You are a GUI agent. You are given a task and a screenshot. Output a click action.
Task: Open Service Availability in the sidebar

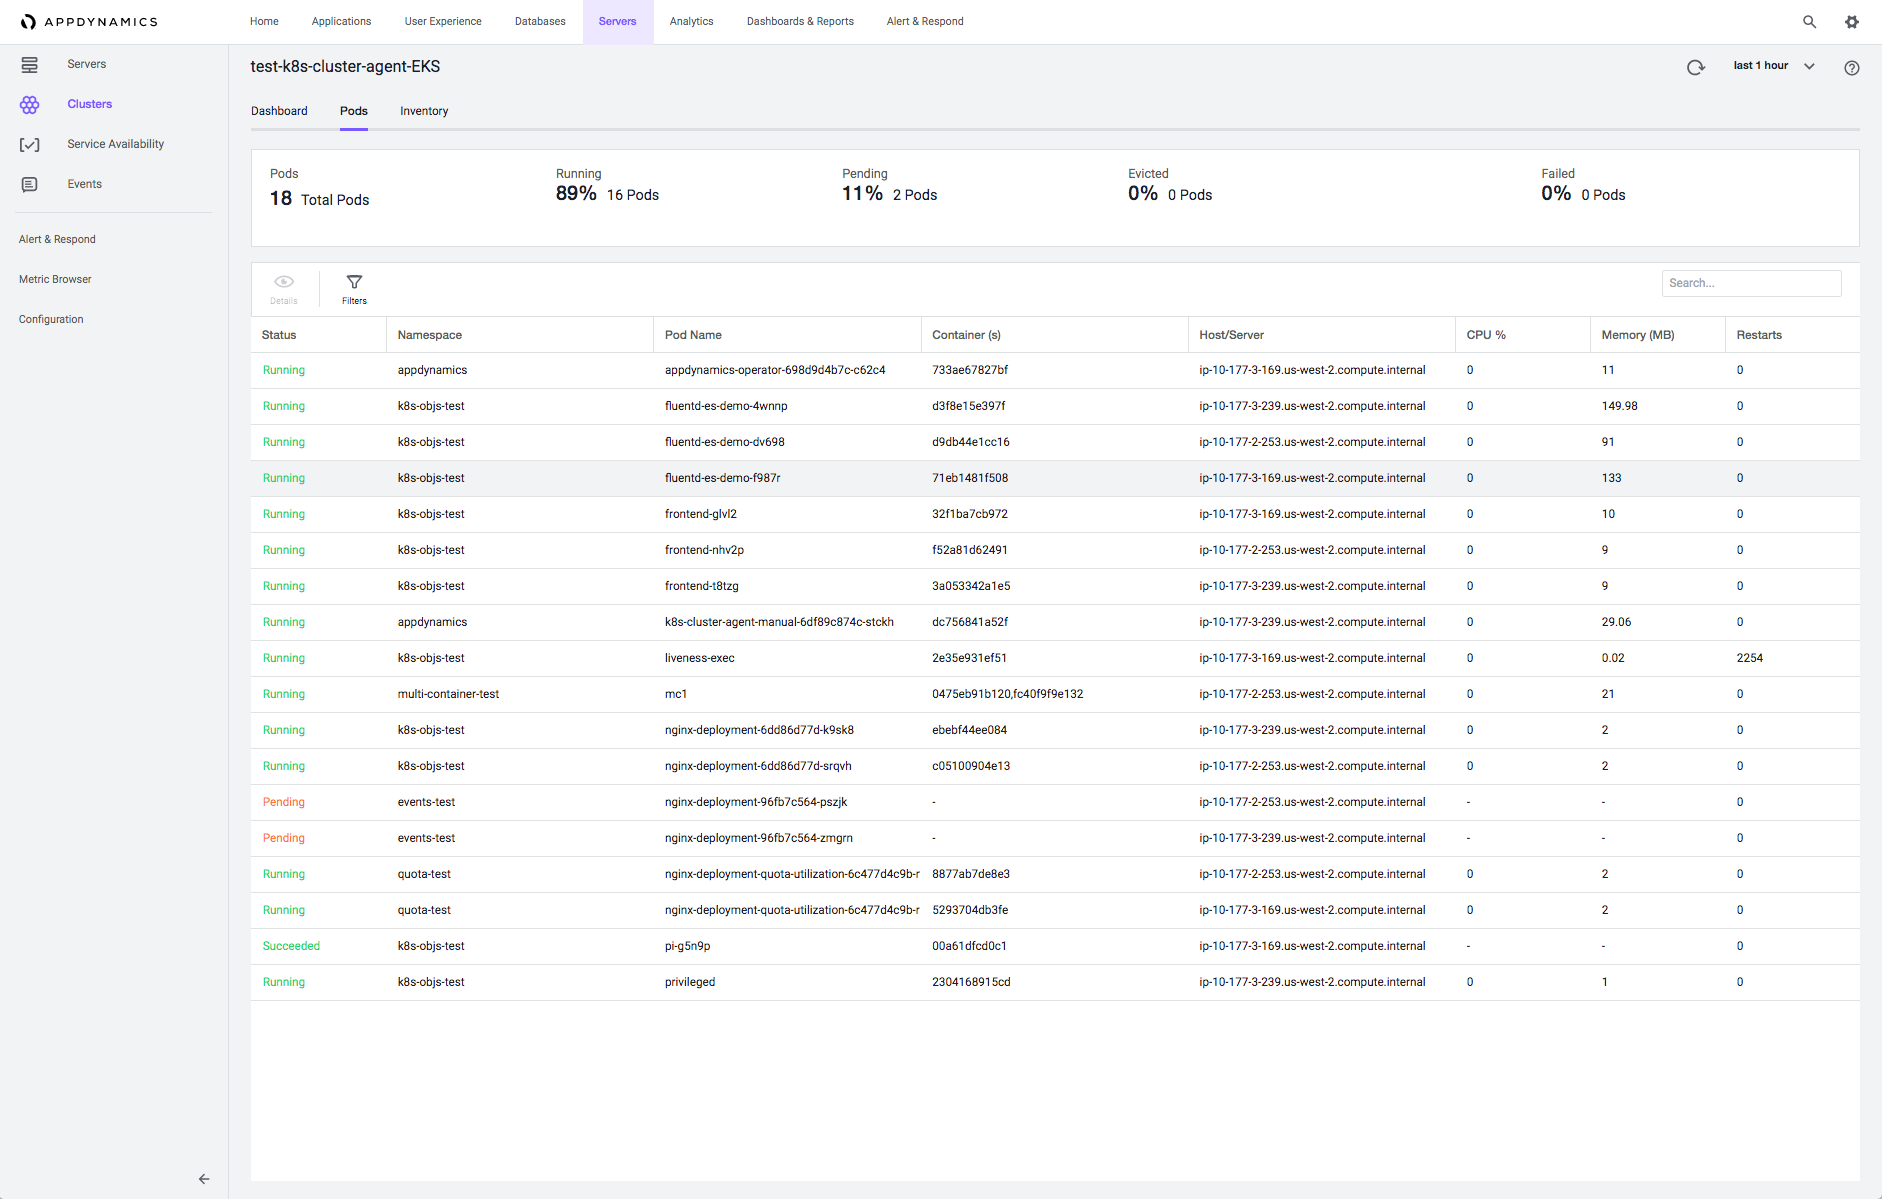[x=116, y=144]
